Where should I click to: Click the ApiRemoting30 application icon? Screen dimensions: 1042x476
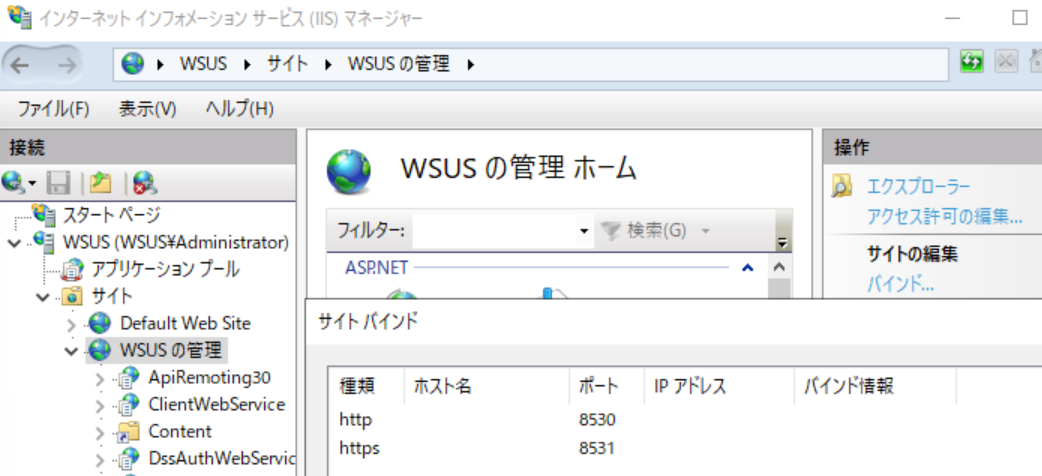128,378
